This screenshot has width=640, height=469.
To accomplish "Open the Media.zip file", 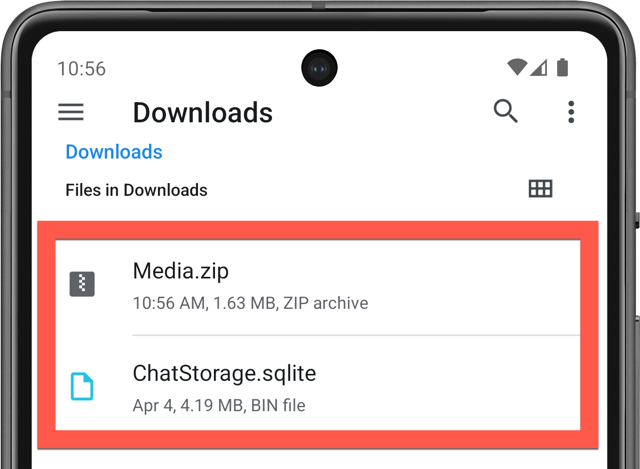I will point(318,287).
